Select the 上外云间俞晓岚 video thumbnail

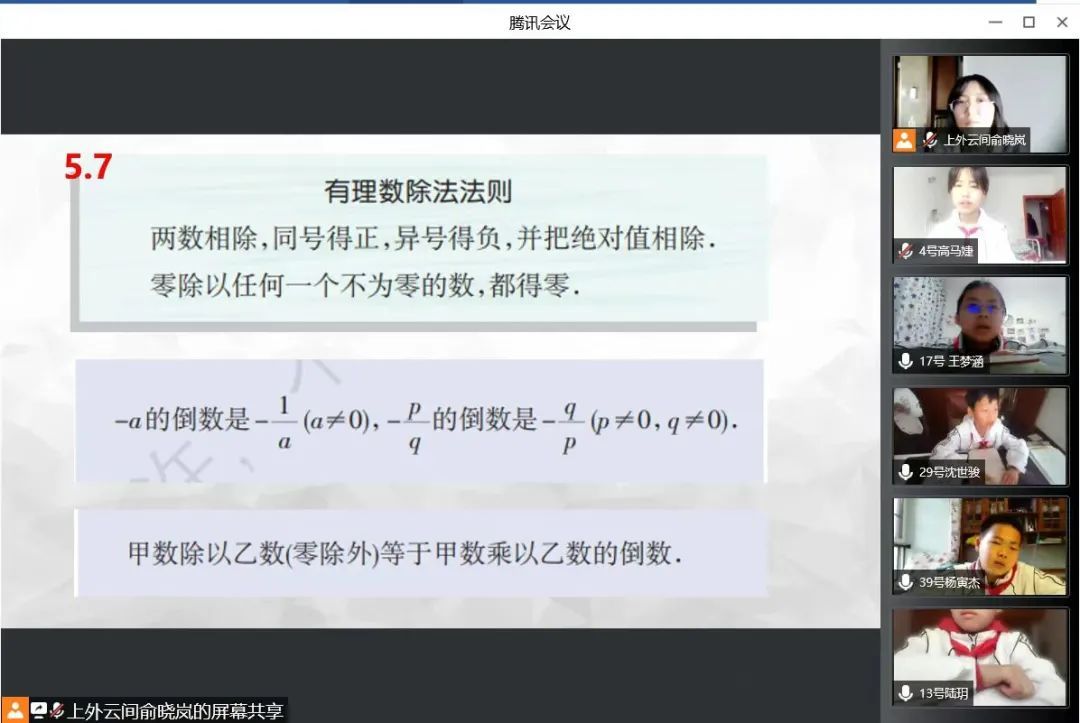[x=979, y=104]
